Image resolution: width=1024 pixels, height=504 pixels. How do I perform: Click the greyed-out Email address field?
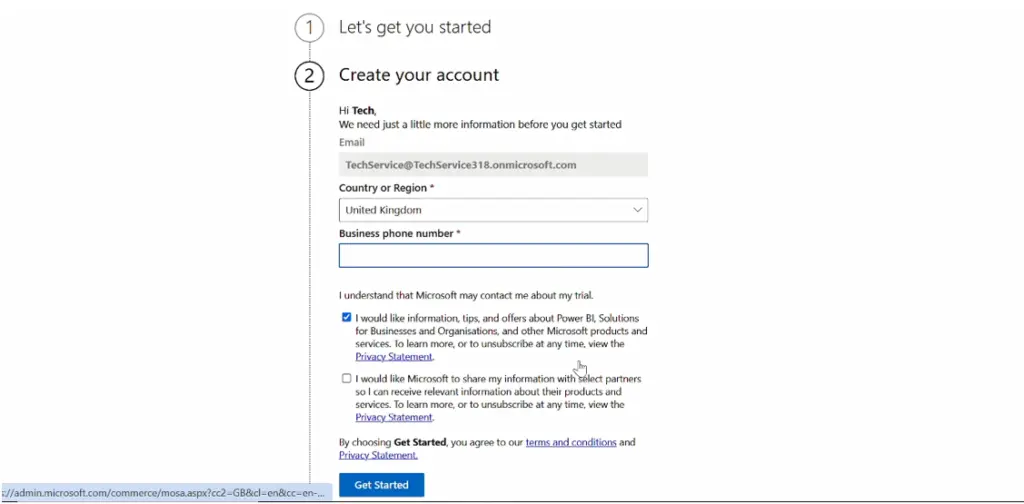(493, 165)
